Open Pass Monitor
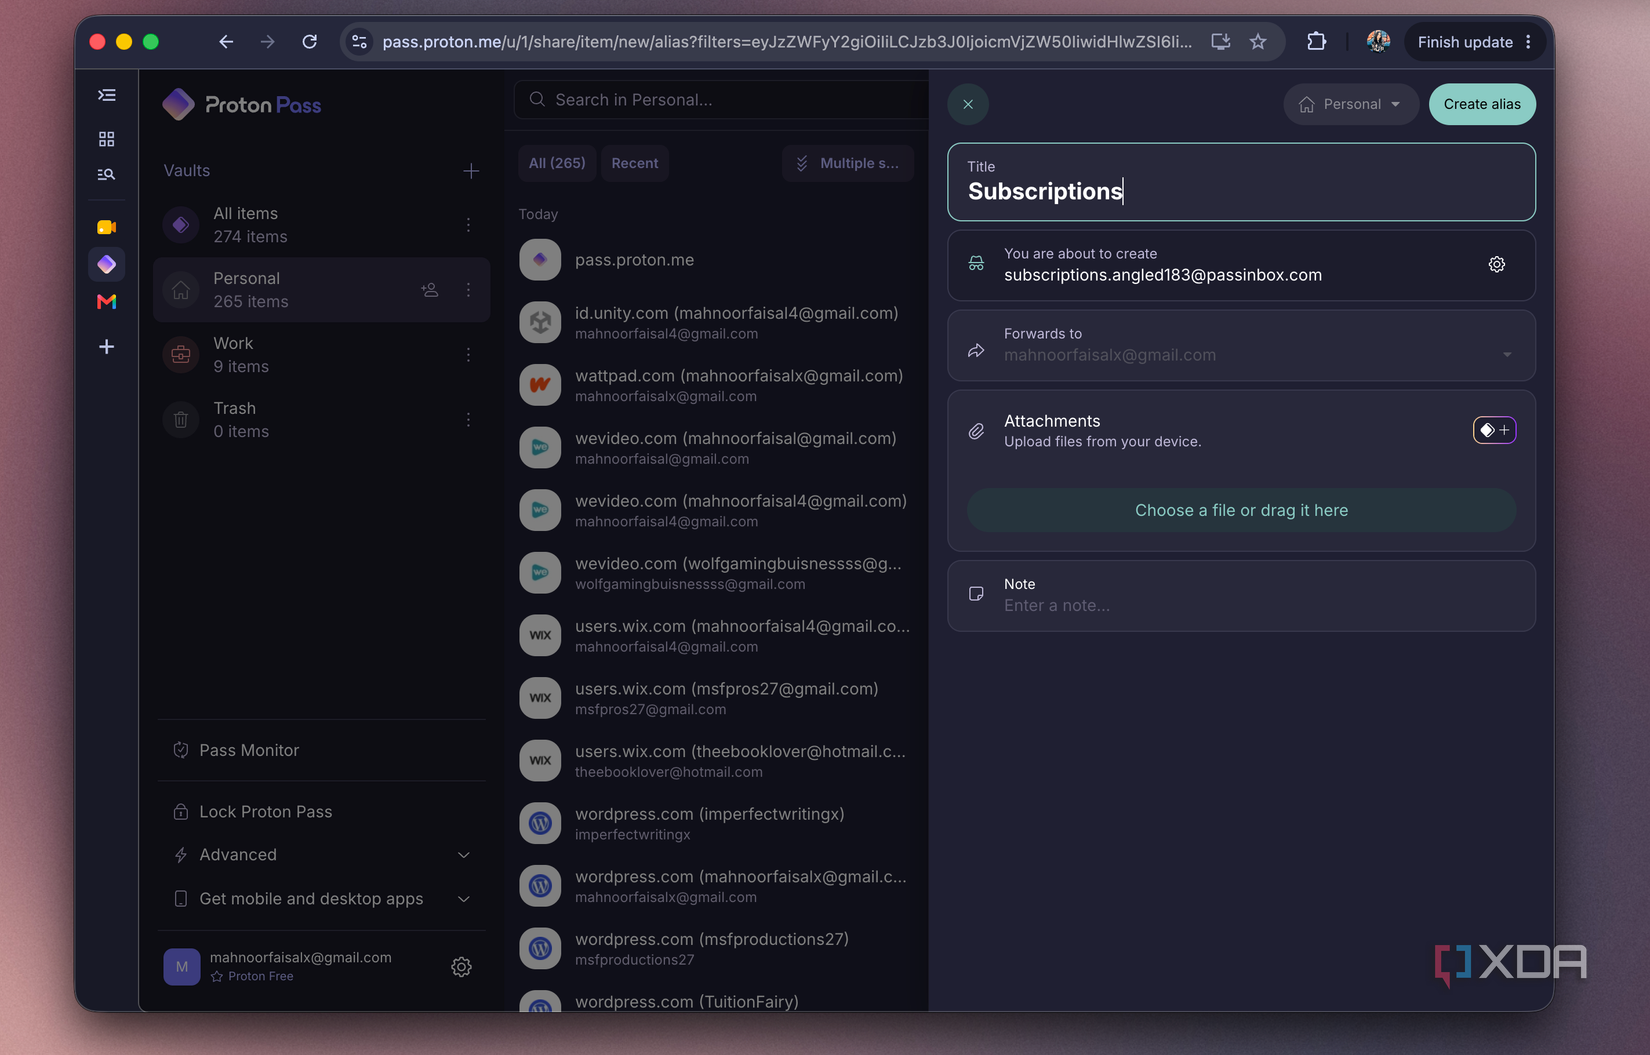 pos(322,750)
